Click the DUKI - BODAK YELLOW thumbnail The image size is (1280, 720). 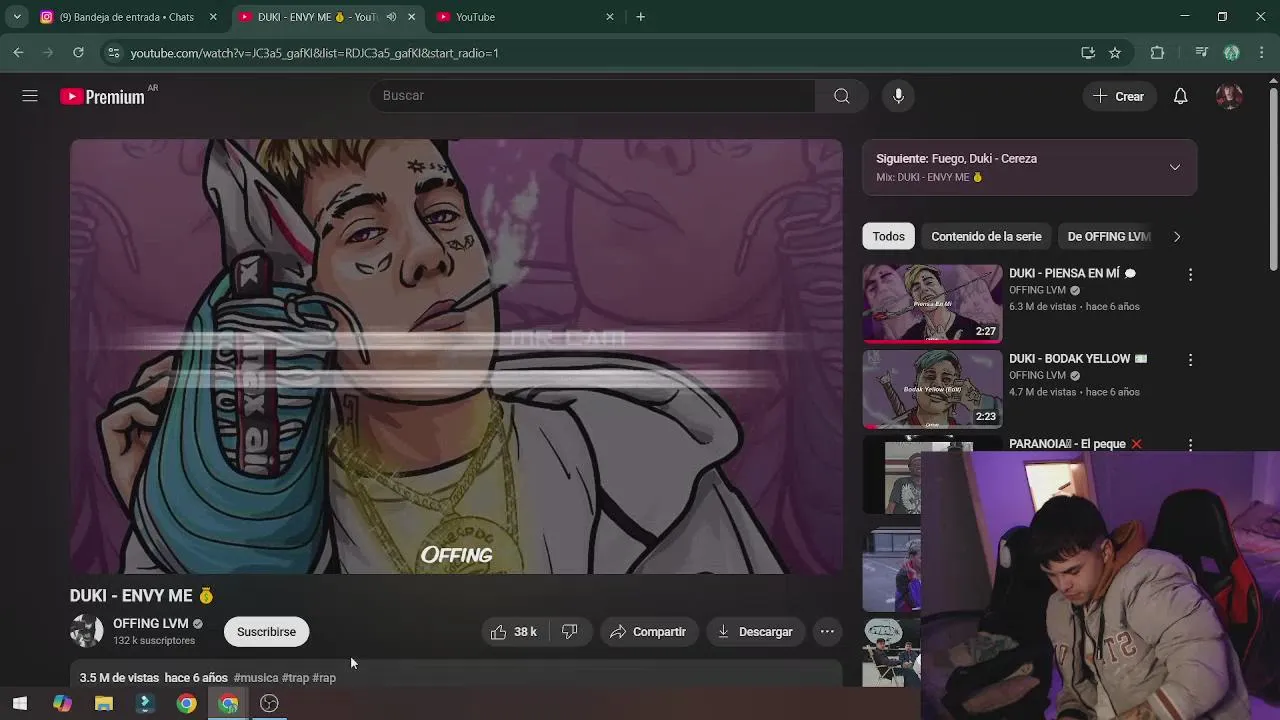pos(932,389)
